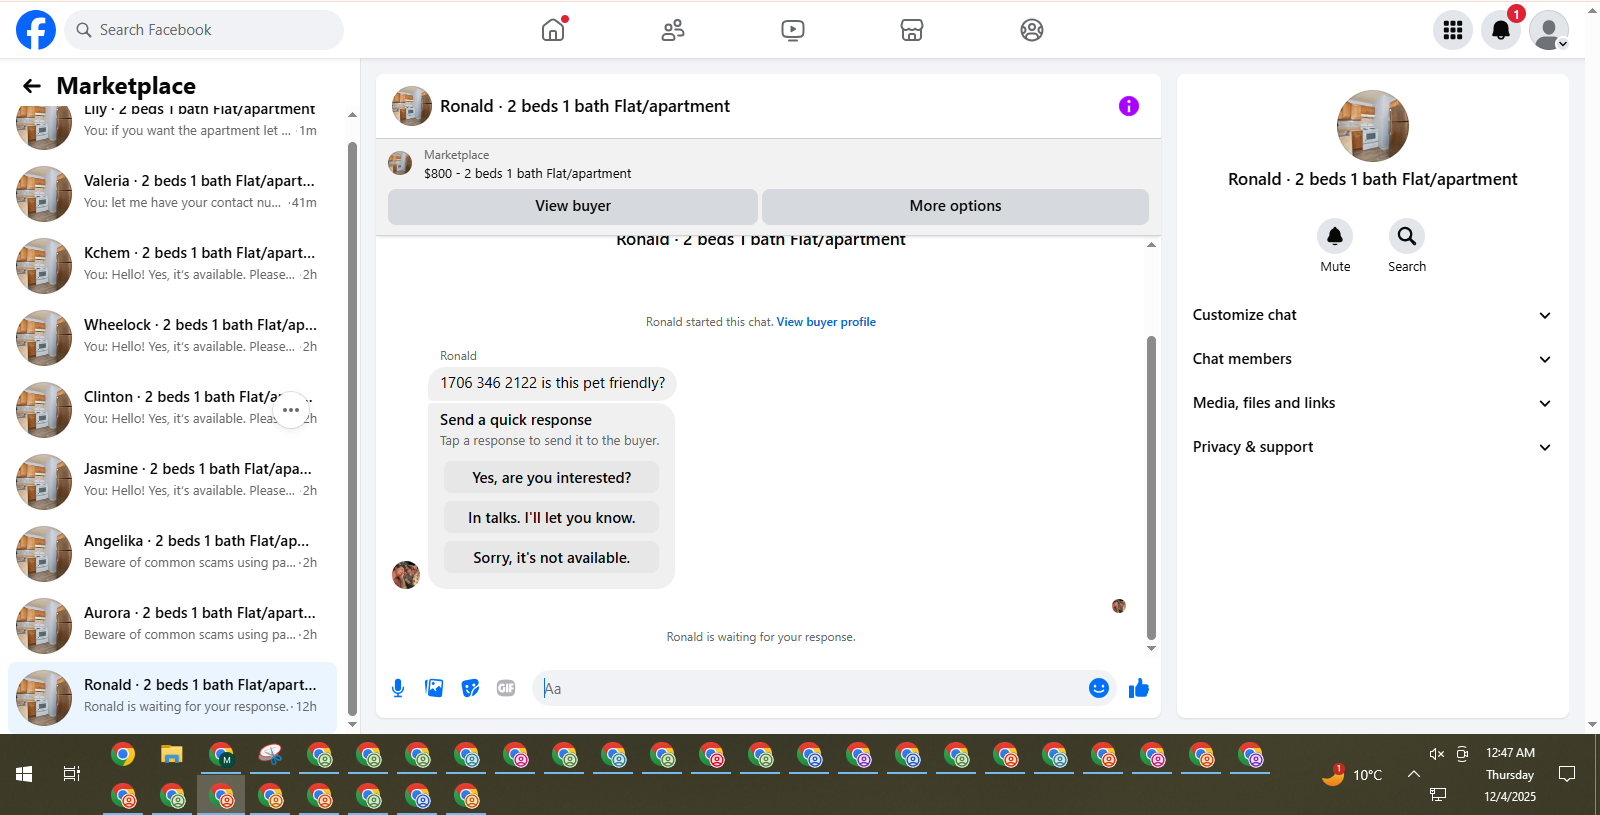
Task: Pick a GIF with the GIF icon
Action: [506, 688]
